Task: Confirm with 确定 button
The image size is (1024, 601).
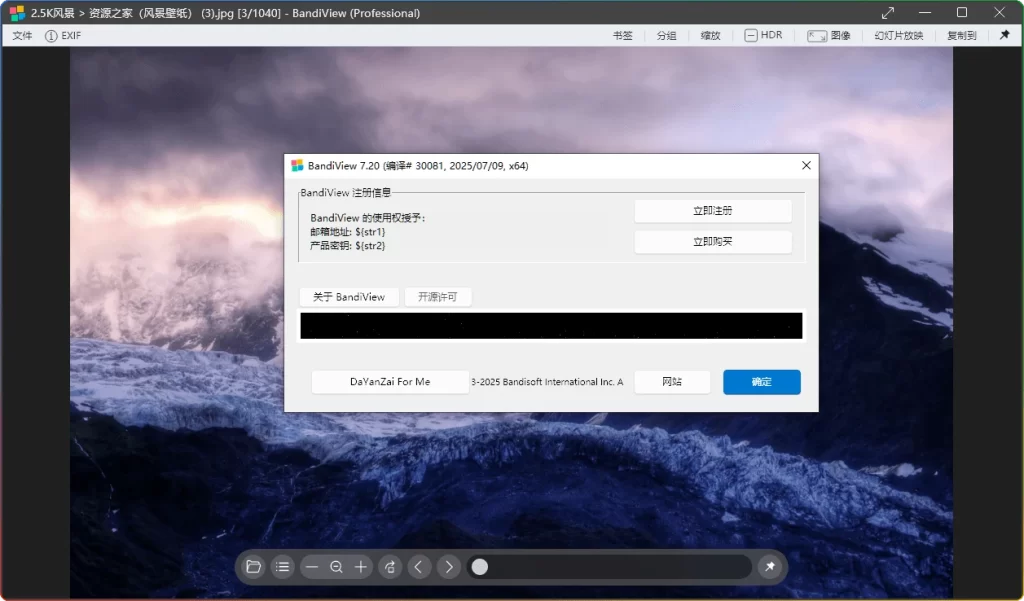Action: point(761,382)
